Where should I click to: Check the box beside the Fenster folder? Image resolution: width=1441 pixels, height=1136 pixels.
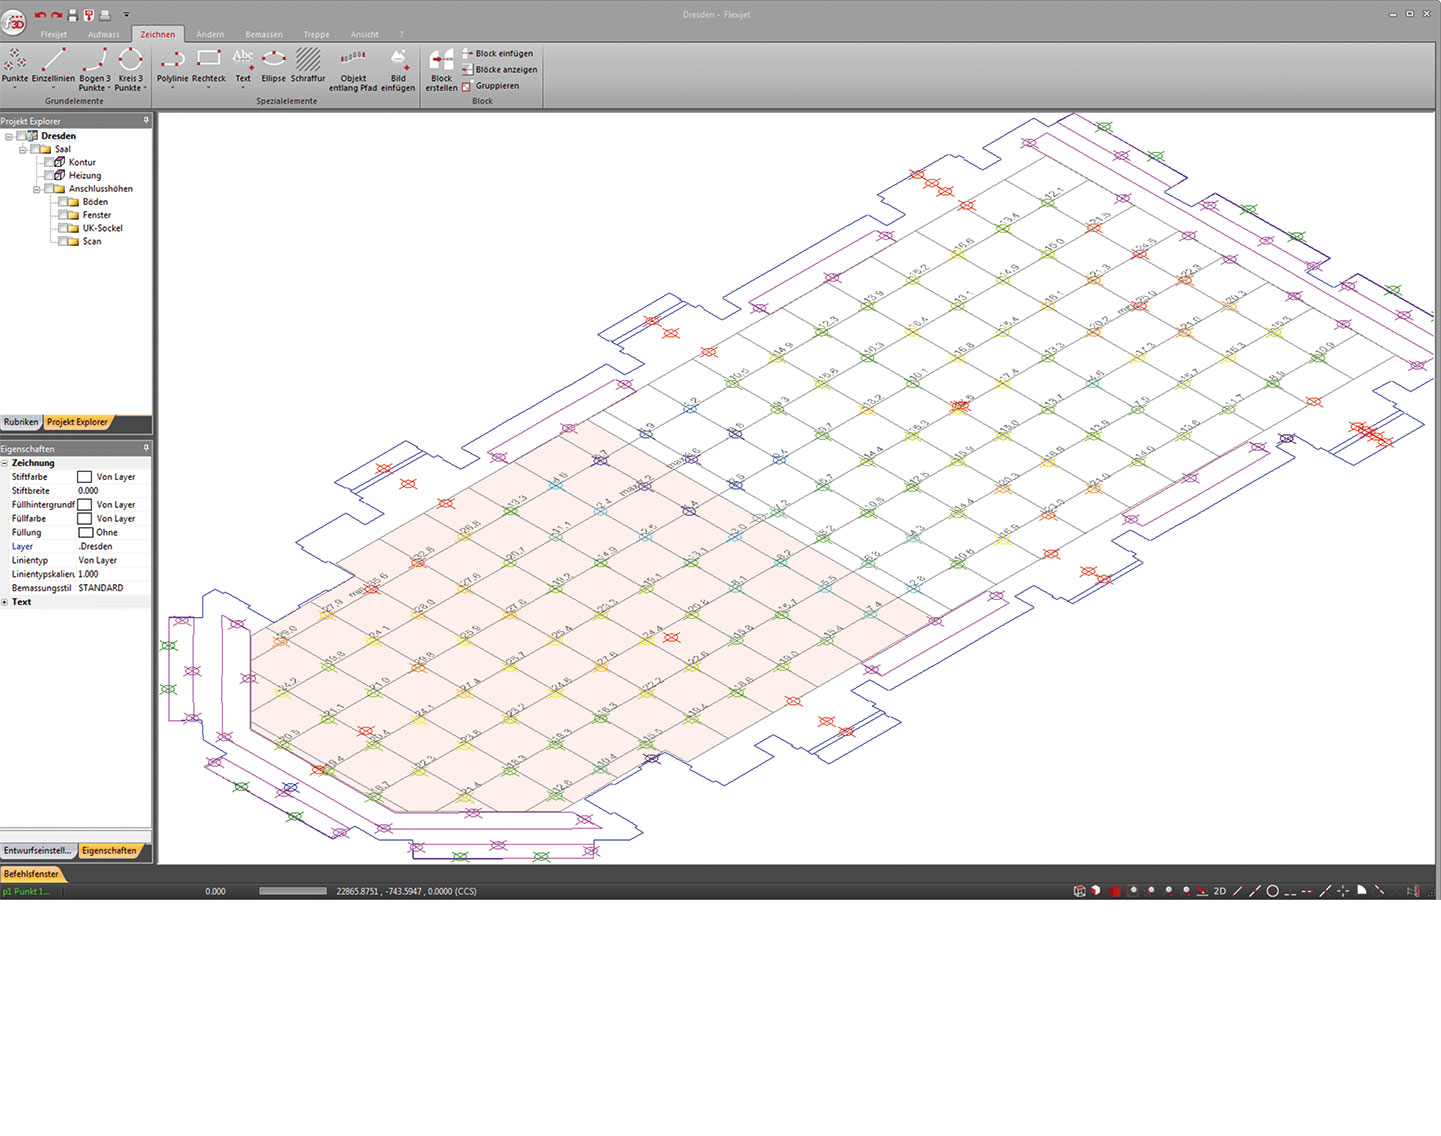62,214
